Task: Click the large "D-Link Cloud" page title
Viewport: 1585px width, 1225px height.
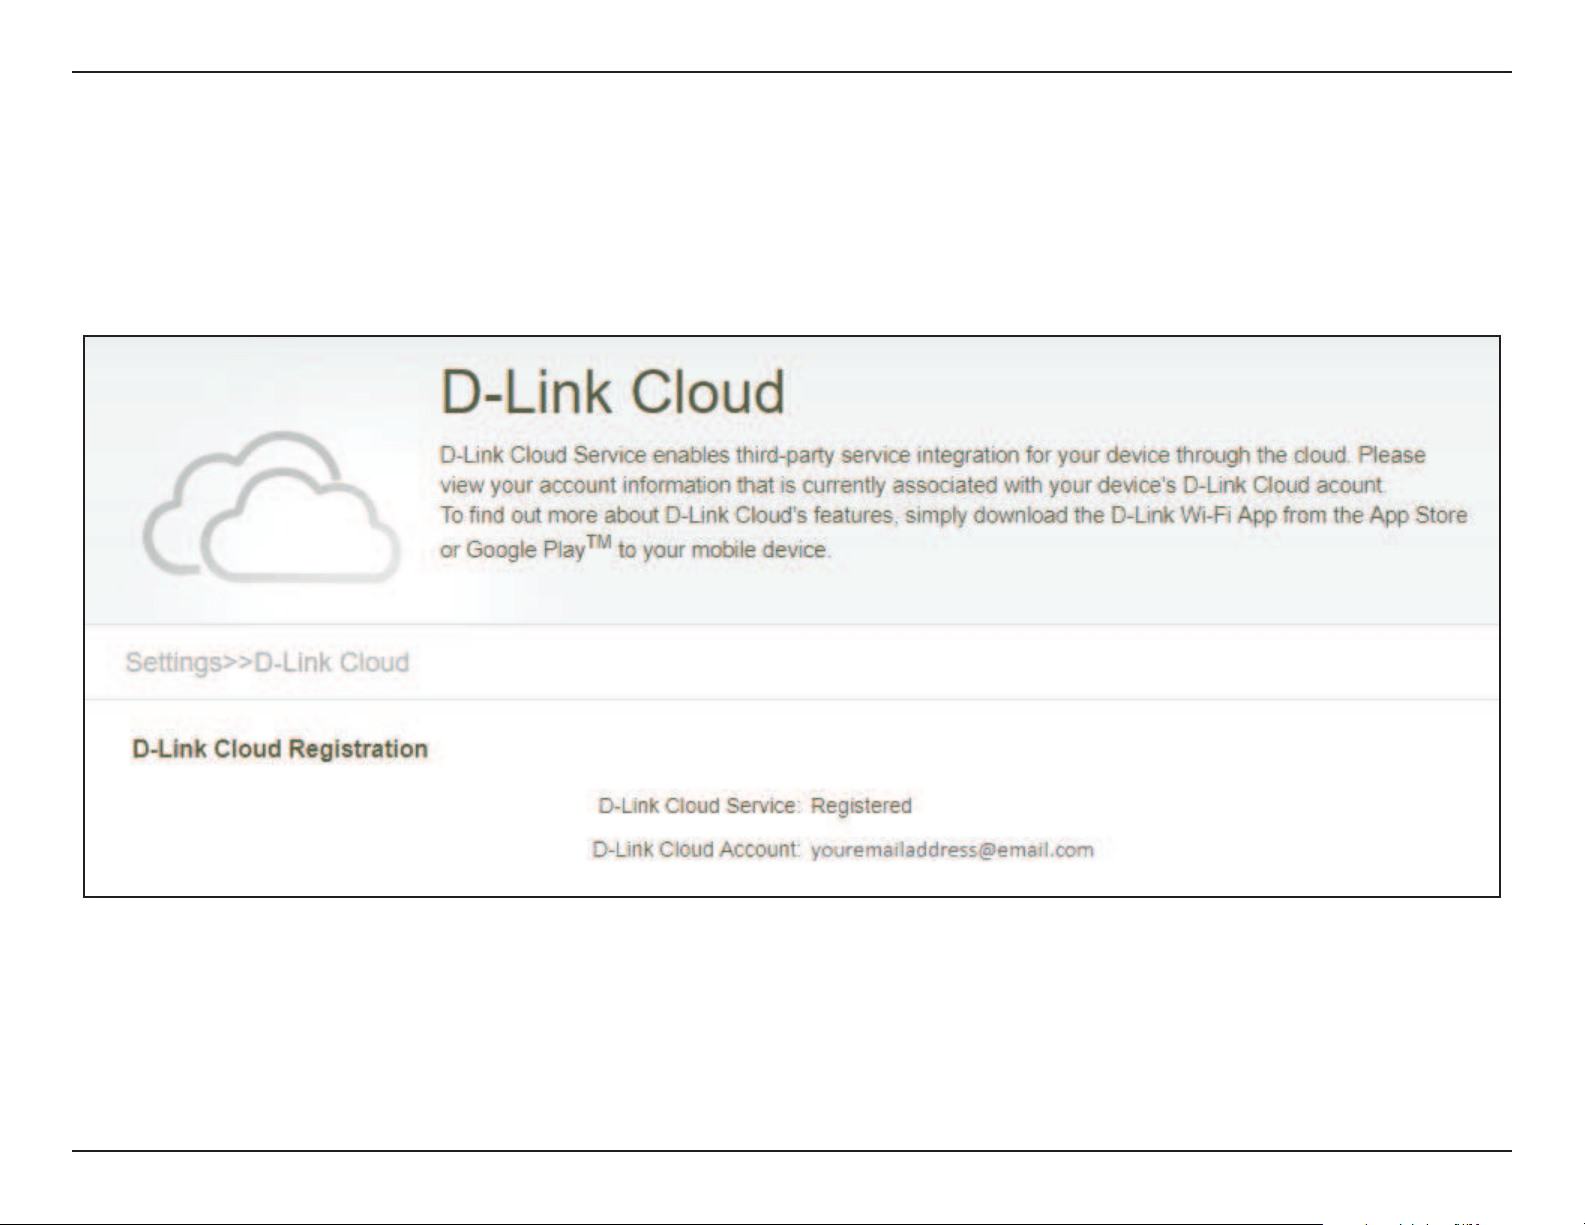Action: [613, 392]
